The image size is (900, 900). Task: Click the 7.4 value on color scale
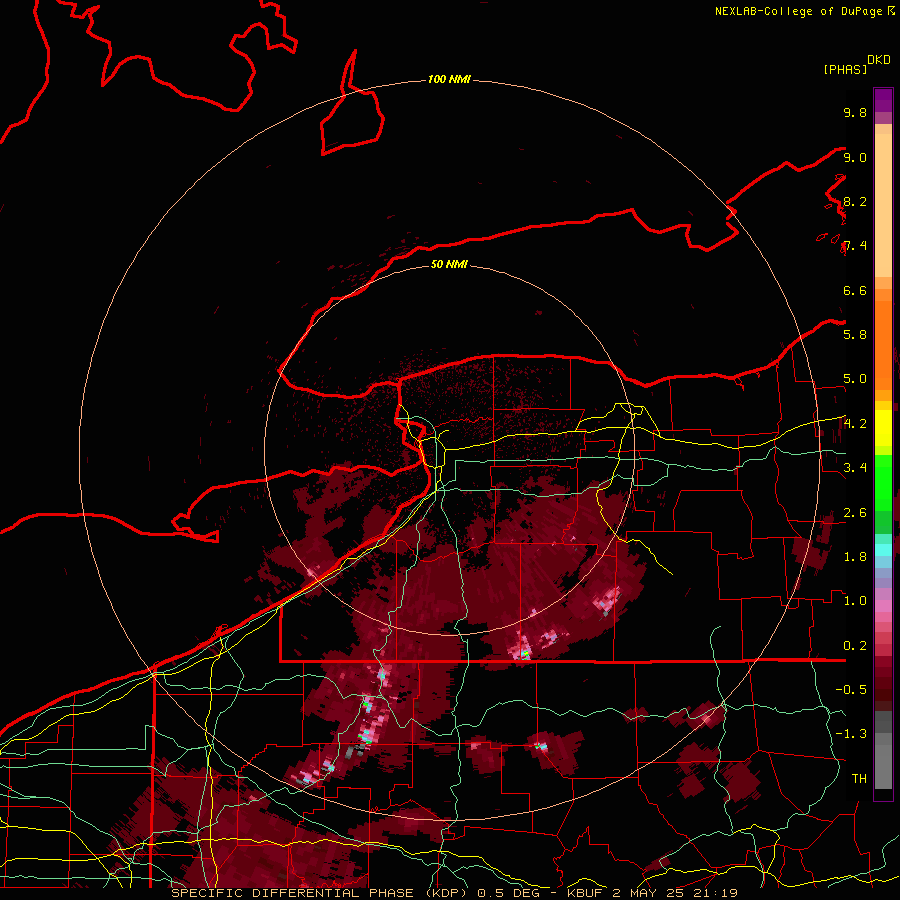click(855, 246)
